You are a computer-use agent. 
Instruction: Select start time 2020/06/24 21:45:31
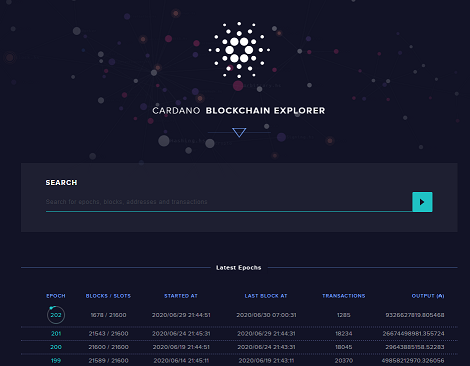click(181, 334)
